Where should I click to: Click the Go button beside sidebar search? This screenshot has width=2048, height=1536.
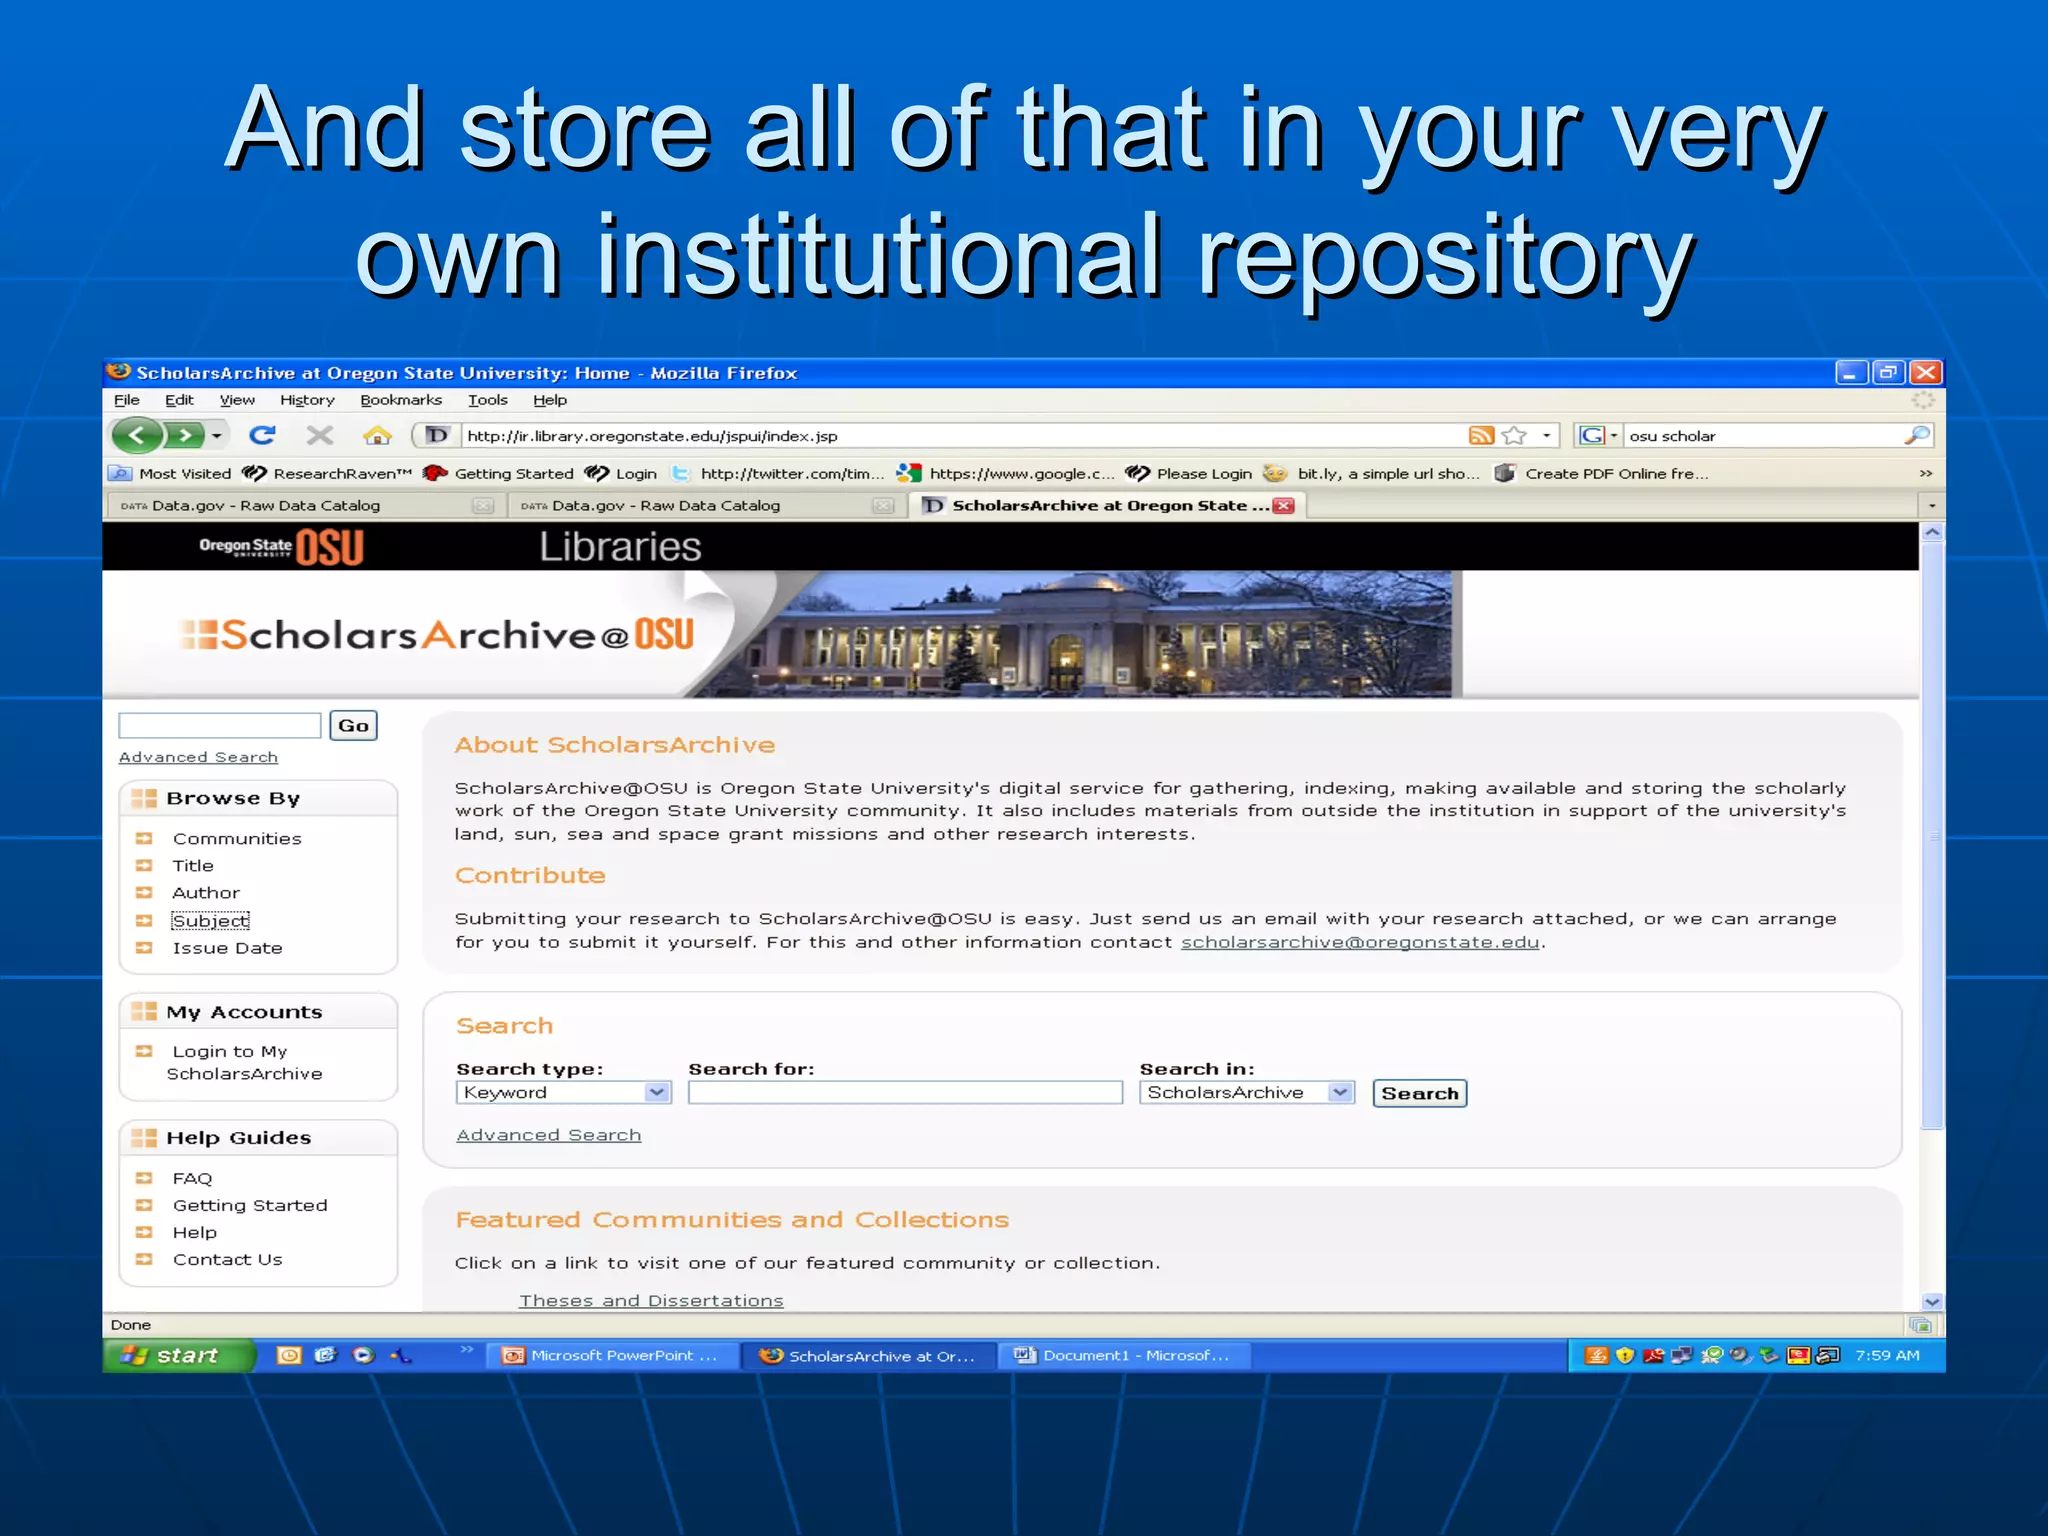tap(353, 726)
